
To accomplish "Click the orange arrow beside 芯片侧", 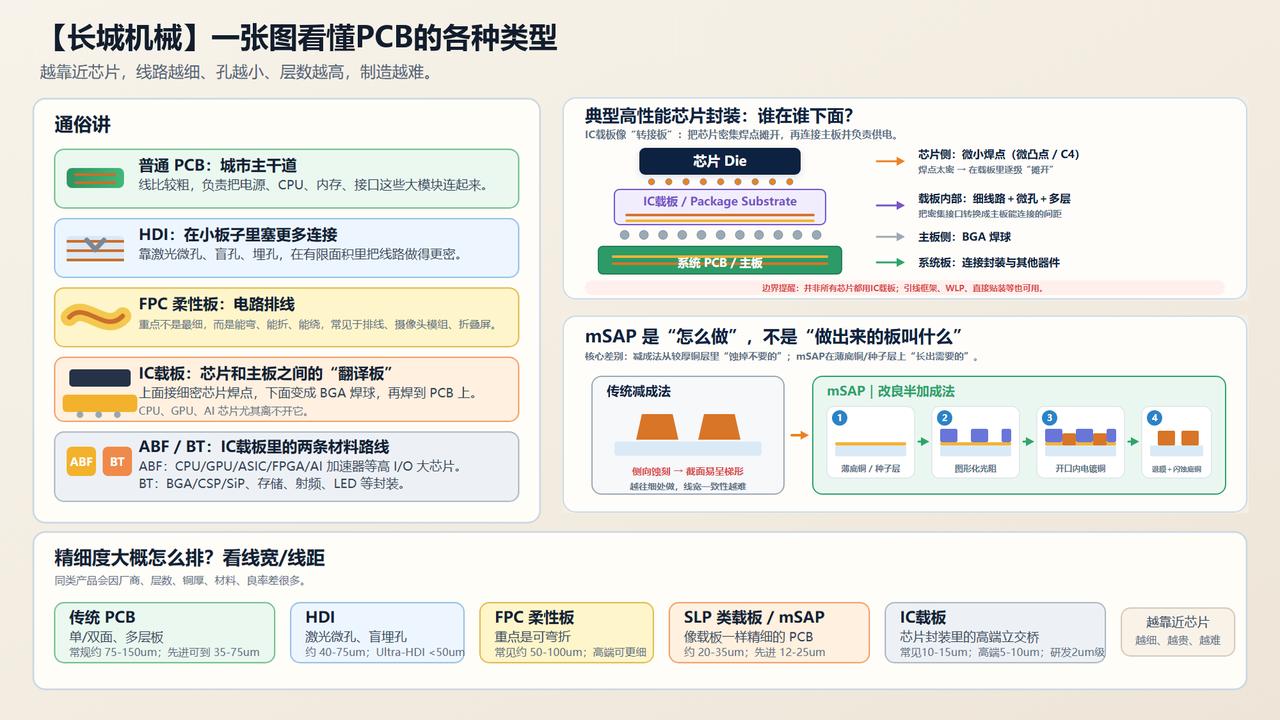I will pyautogui.click(x=890, y=160).
